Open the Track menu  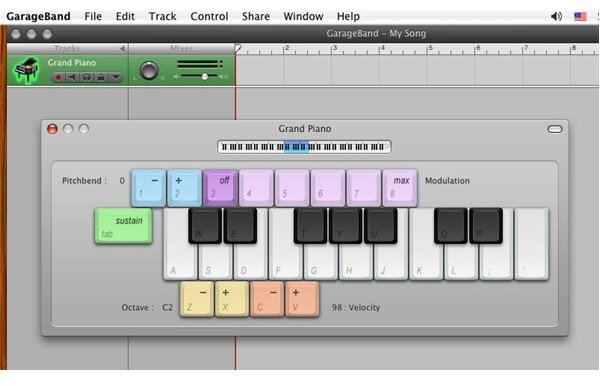[x=163, y=16]
